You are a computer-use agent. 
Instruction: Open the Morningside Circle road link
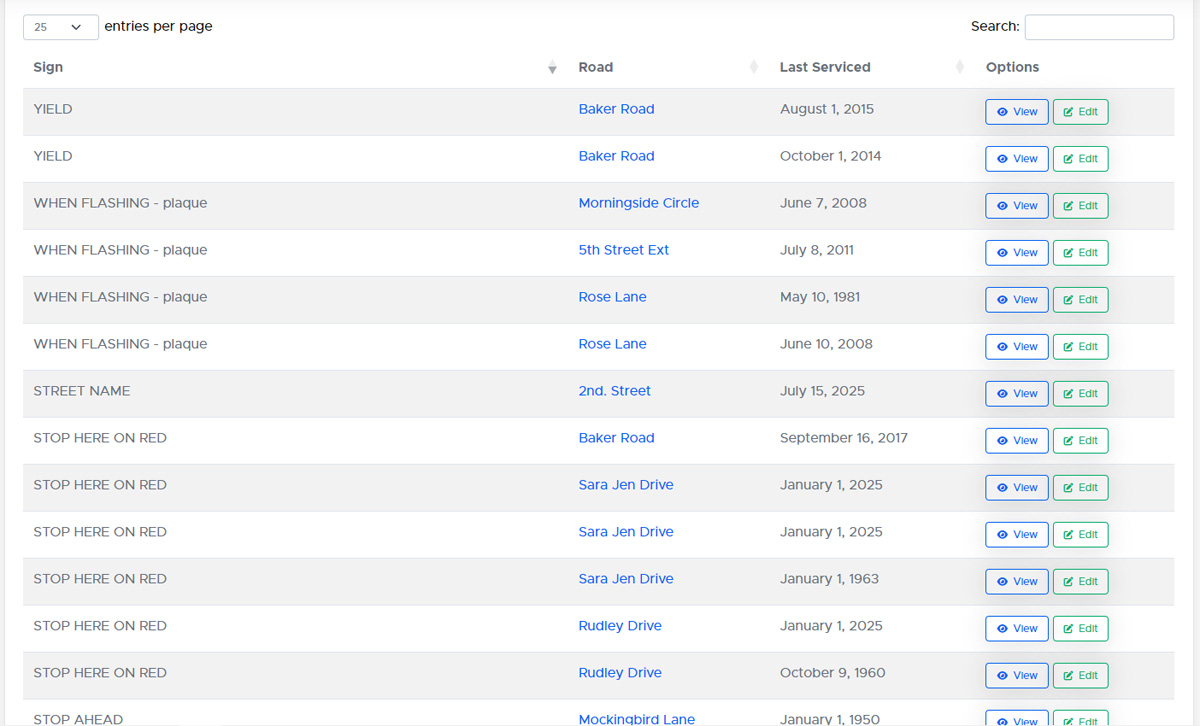coord(638,203)
